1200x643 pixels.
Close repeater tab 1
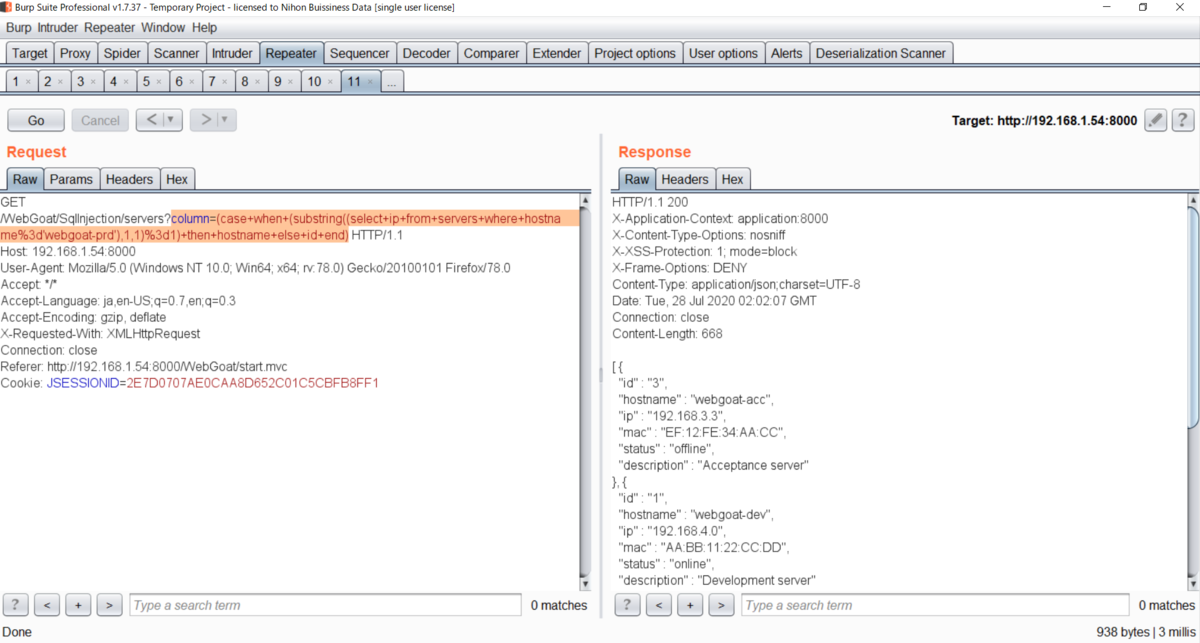28,82
